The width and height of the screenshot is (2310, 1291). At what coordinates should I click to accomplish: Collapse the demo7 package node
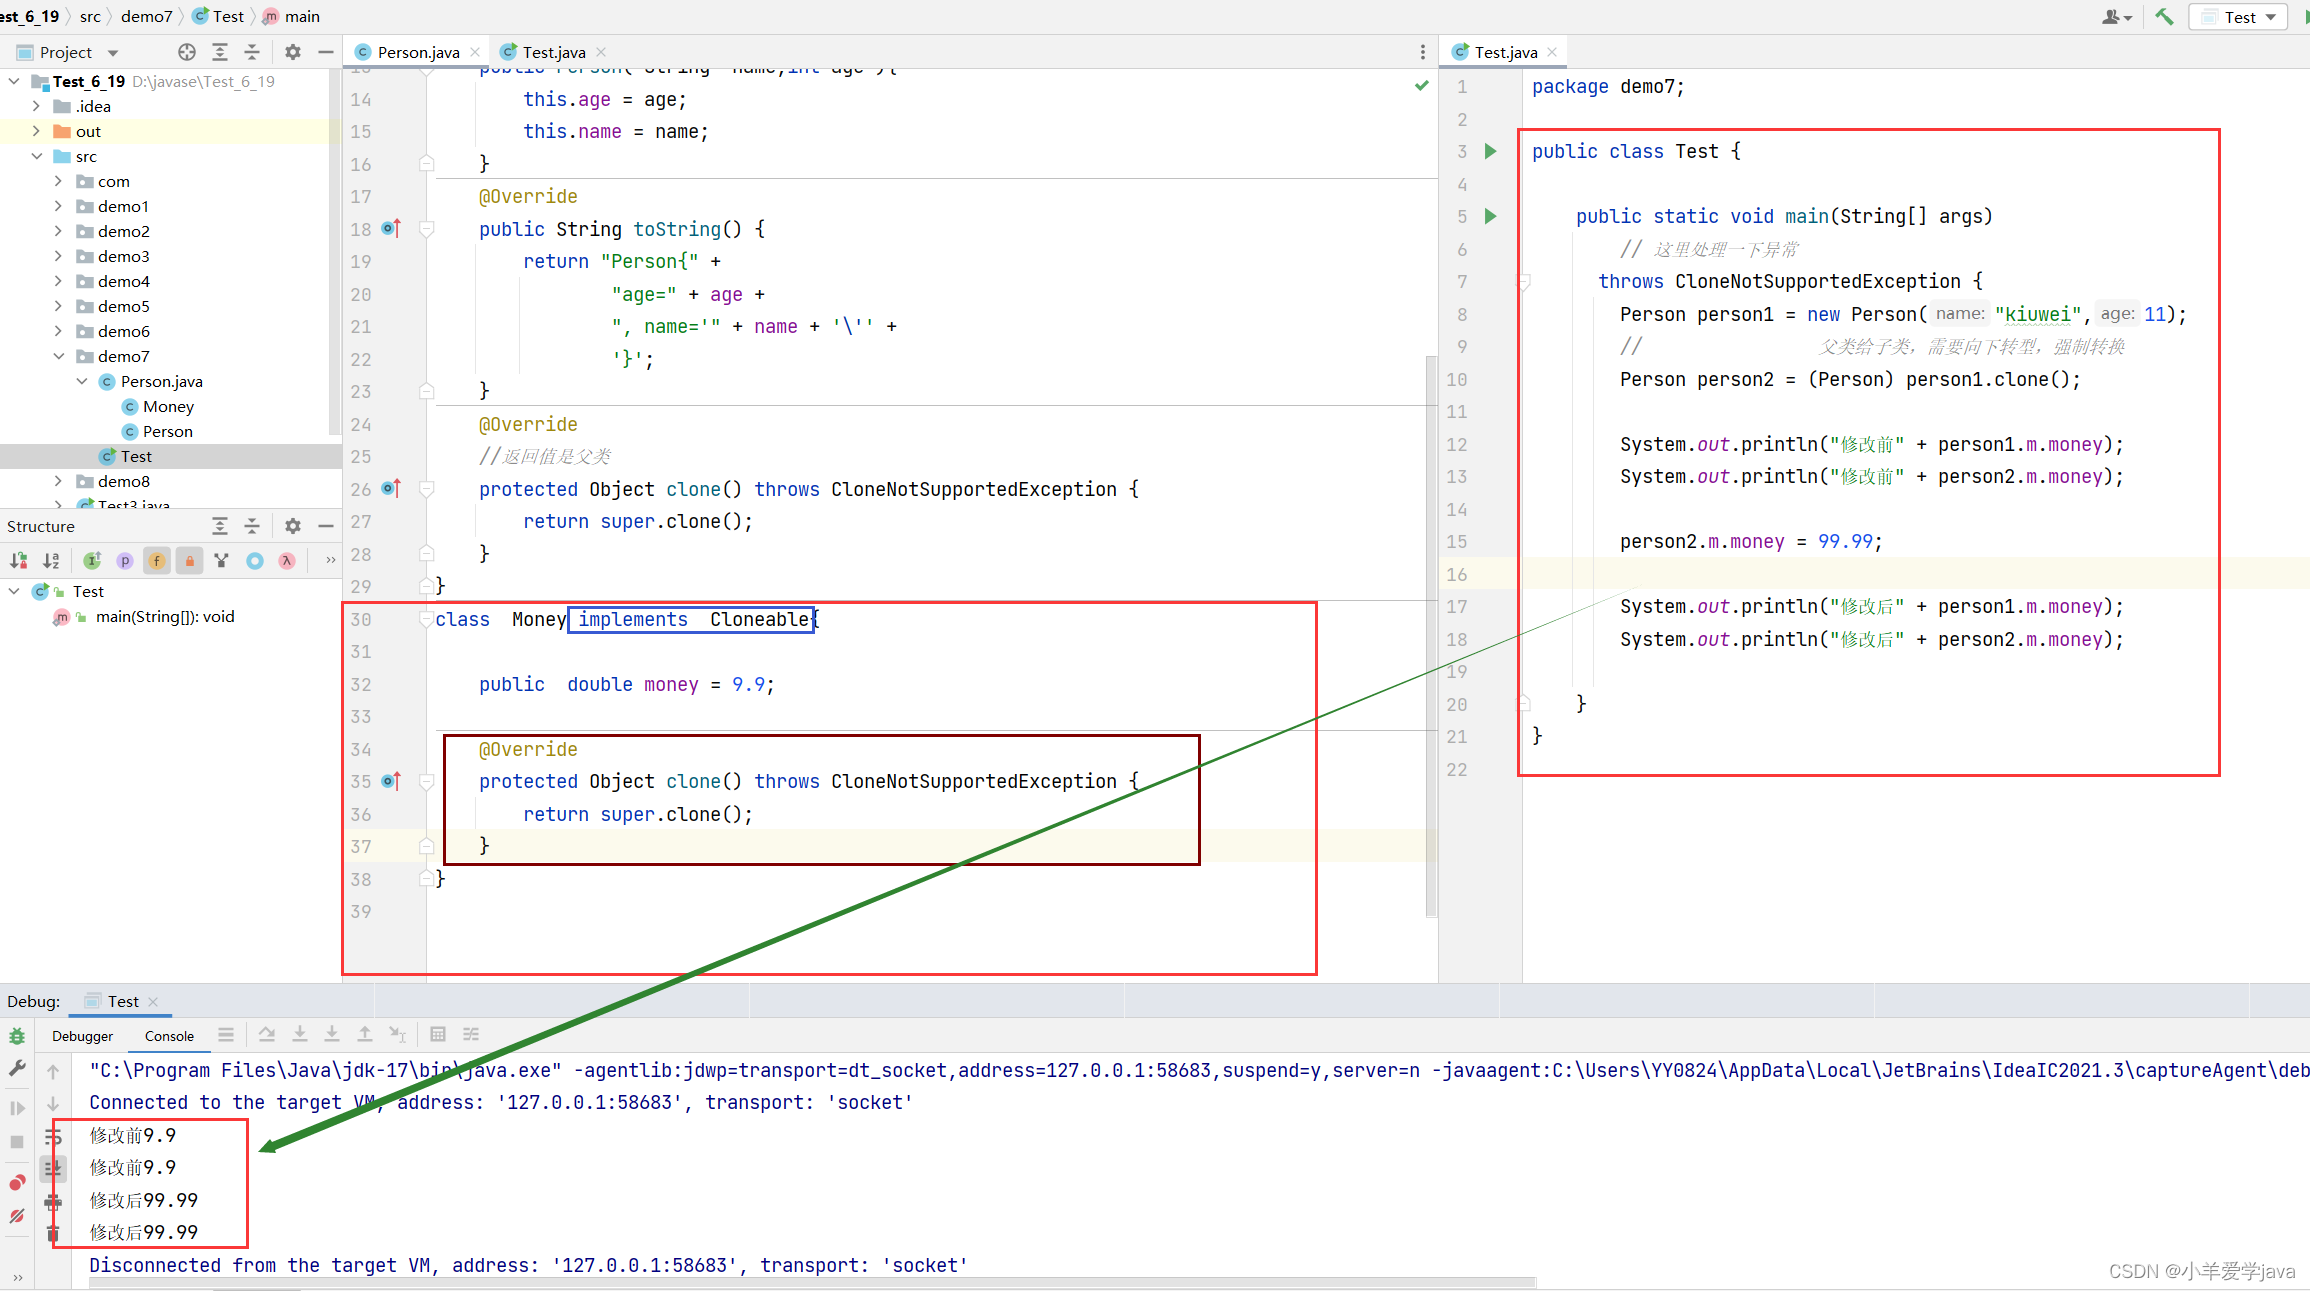point(58,356)
